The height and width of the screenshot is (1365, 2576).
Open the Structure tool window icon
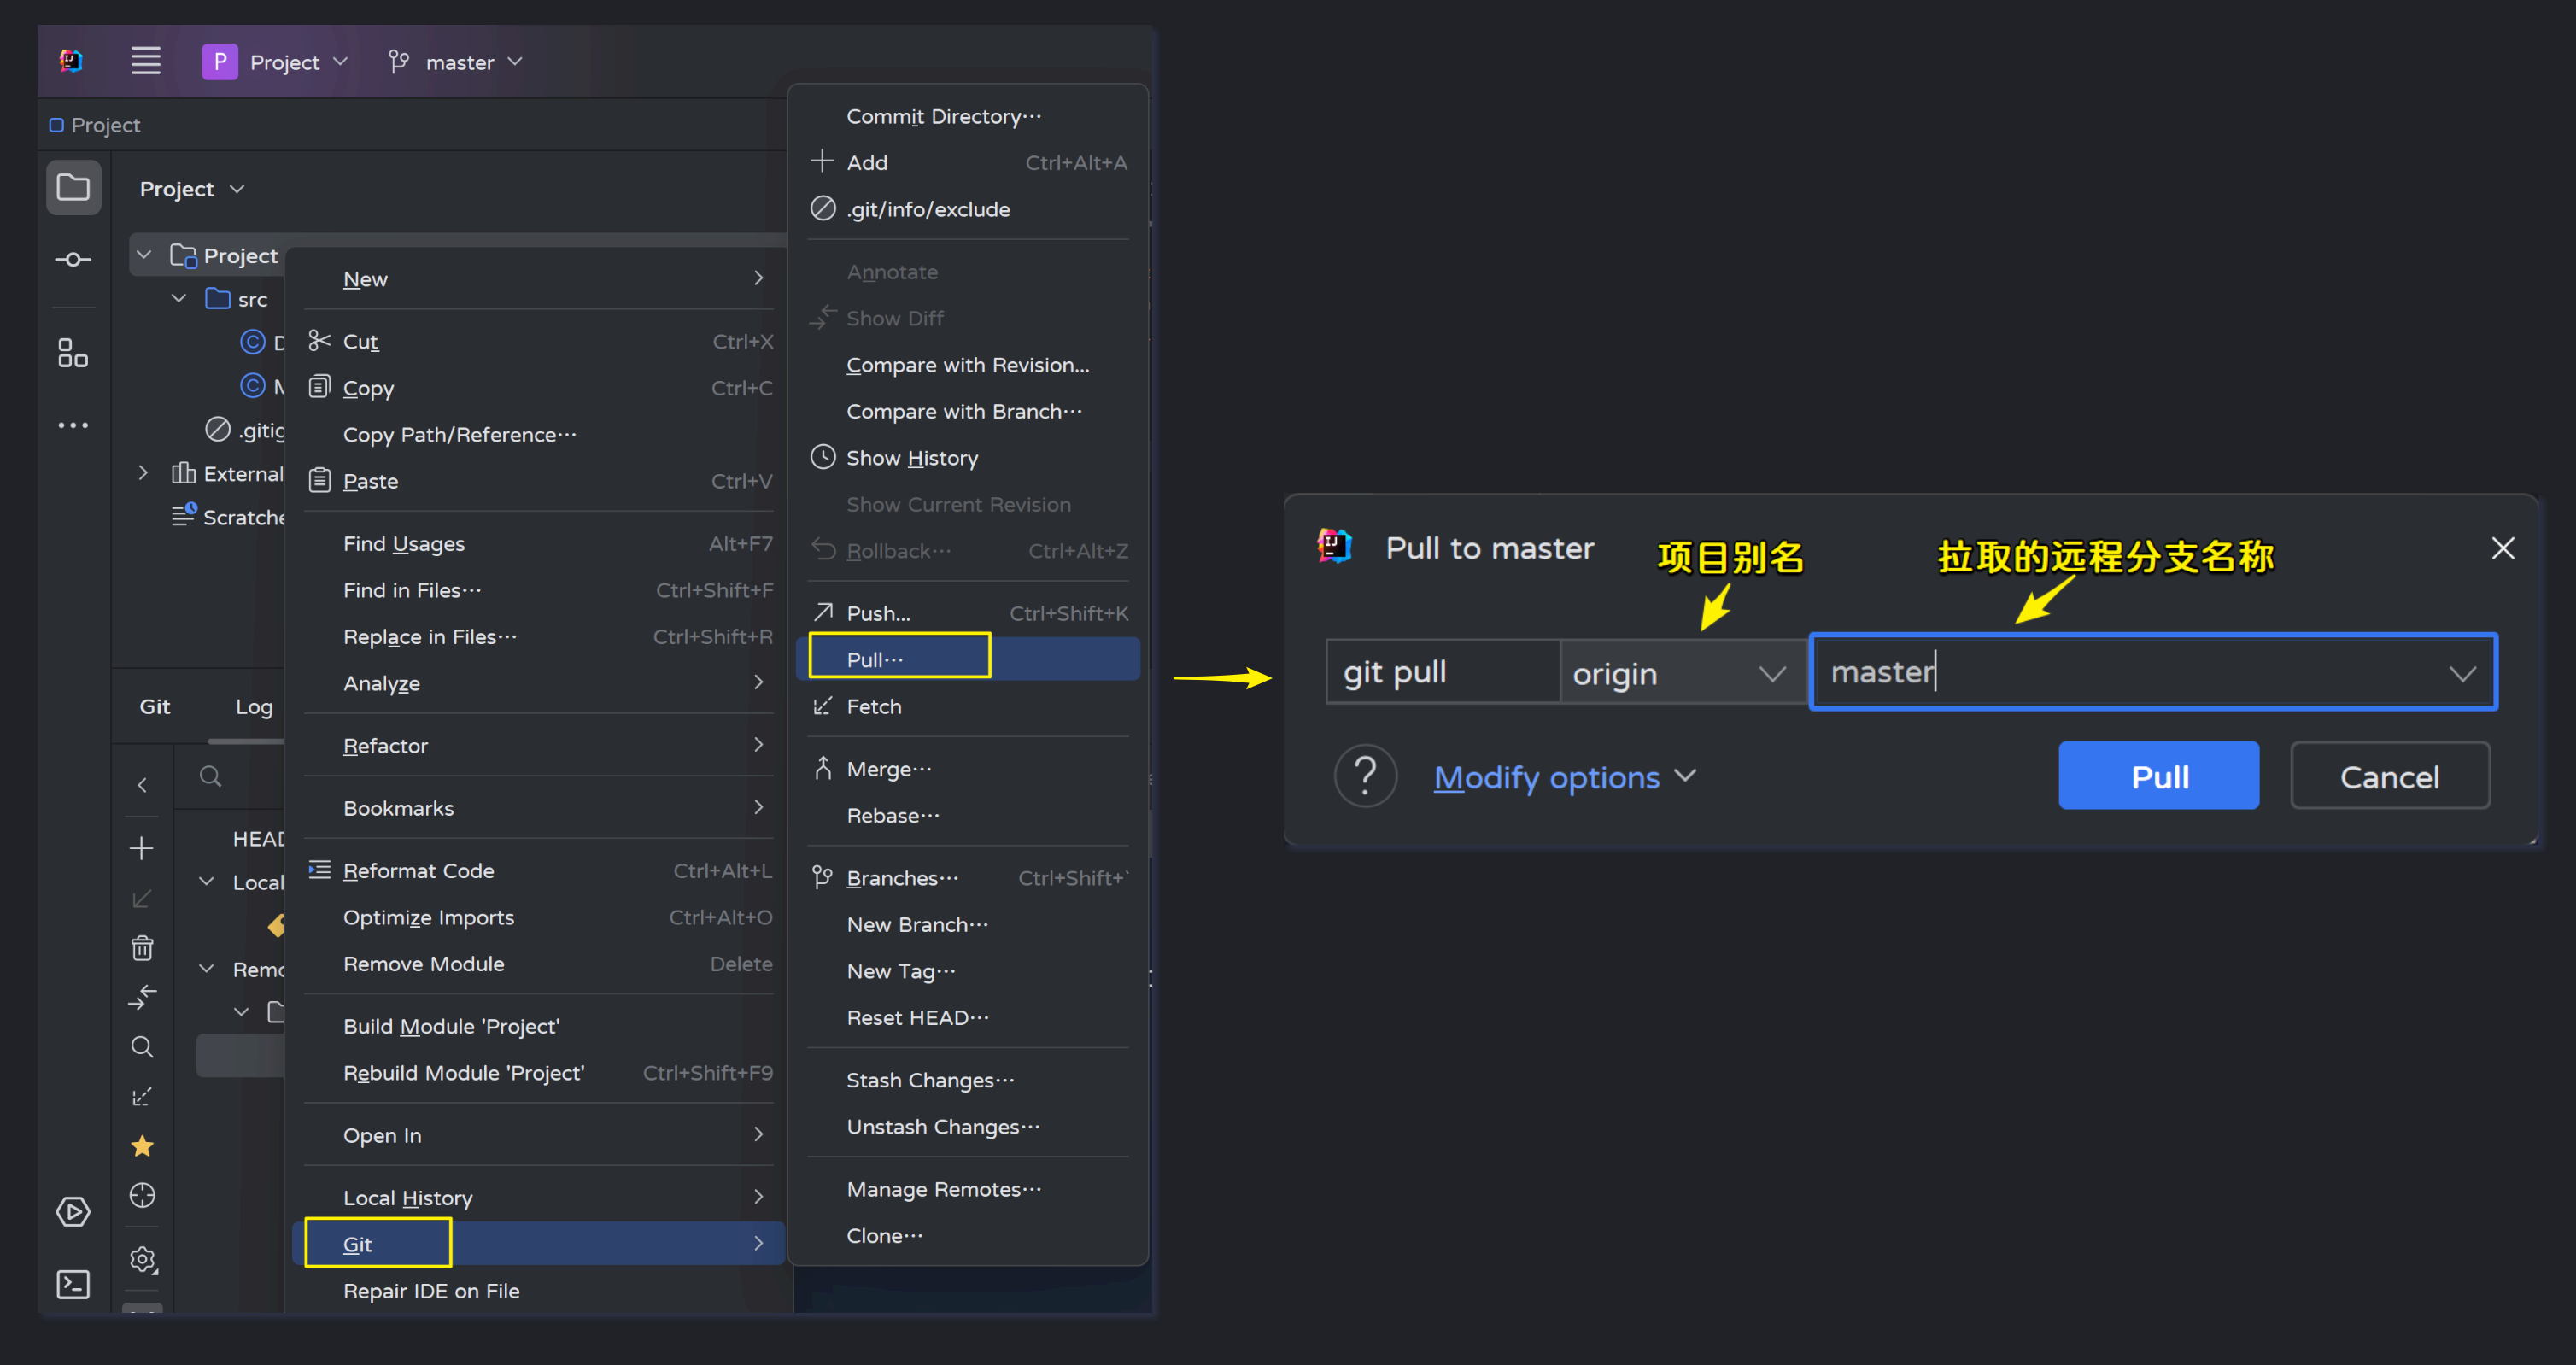click(x=73, y=353)
